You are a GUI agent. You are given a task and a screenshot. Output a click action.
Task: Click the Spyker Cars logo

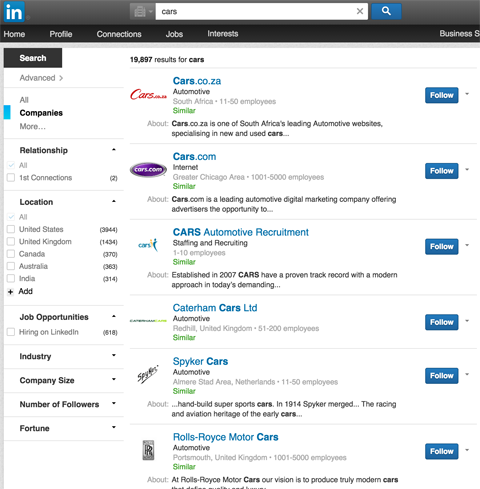pyautogui.click(x=148, y=374)
